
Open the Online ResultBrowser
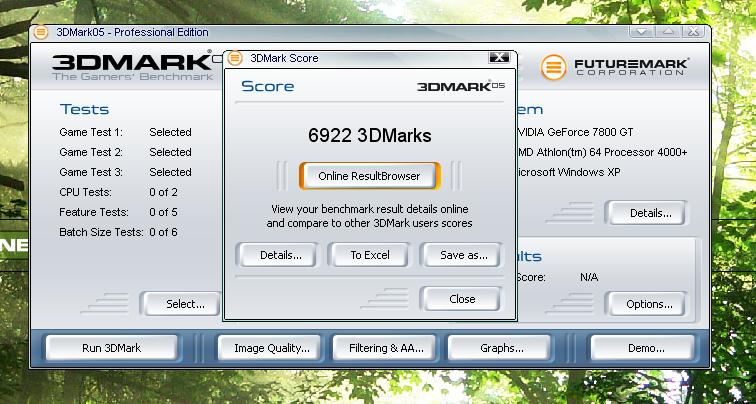tap(369, 176)
